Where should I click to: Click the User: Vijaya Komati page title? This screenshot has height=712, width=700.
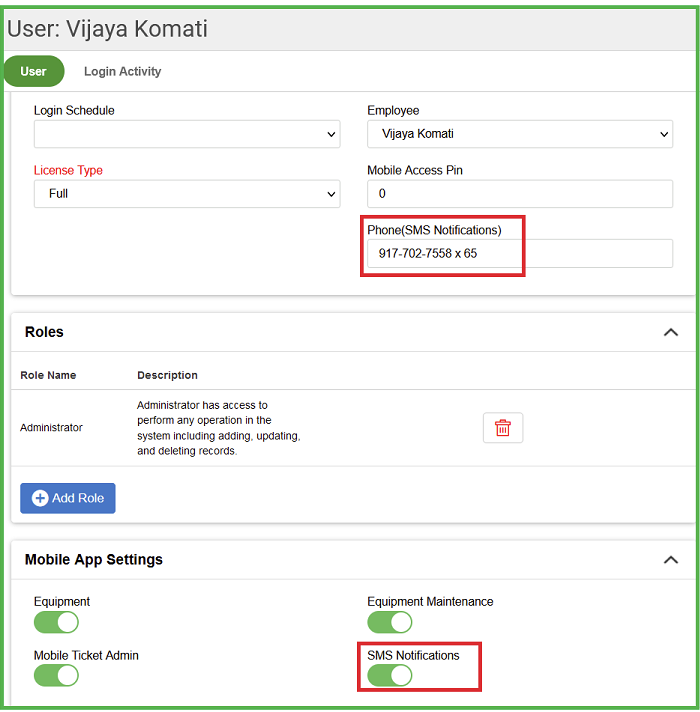click(x=108, y=29)
